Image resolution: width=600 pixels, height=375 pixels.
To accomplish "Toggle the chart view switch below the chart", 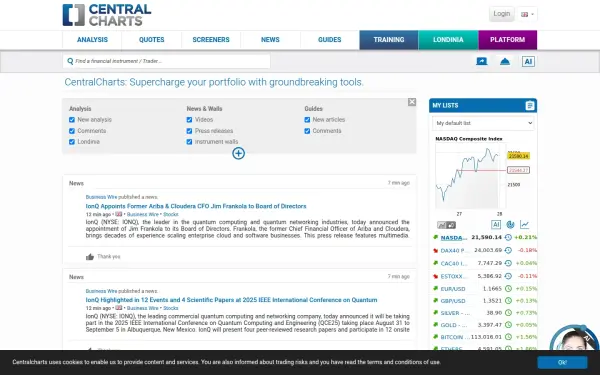I will point(446,225).
